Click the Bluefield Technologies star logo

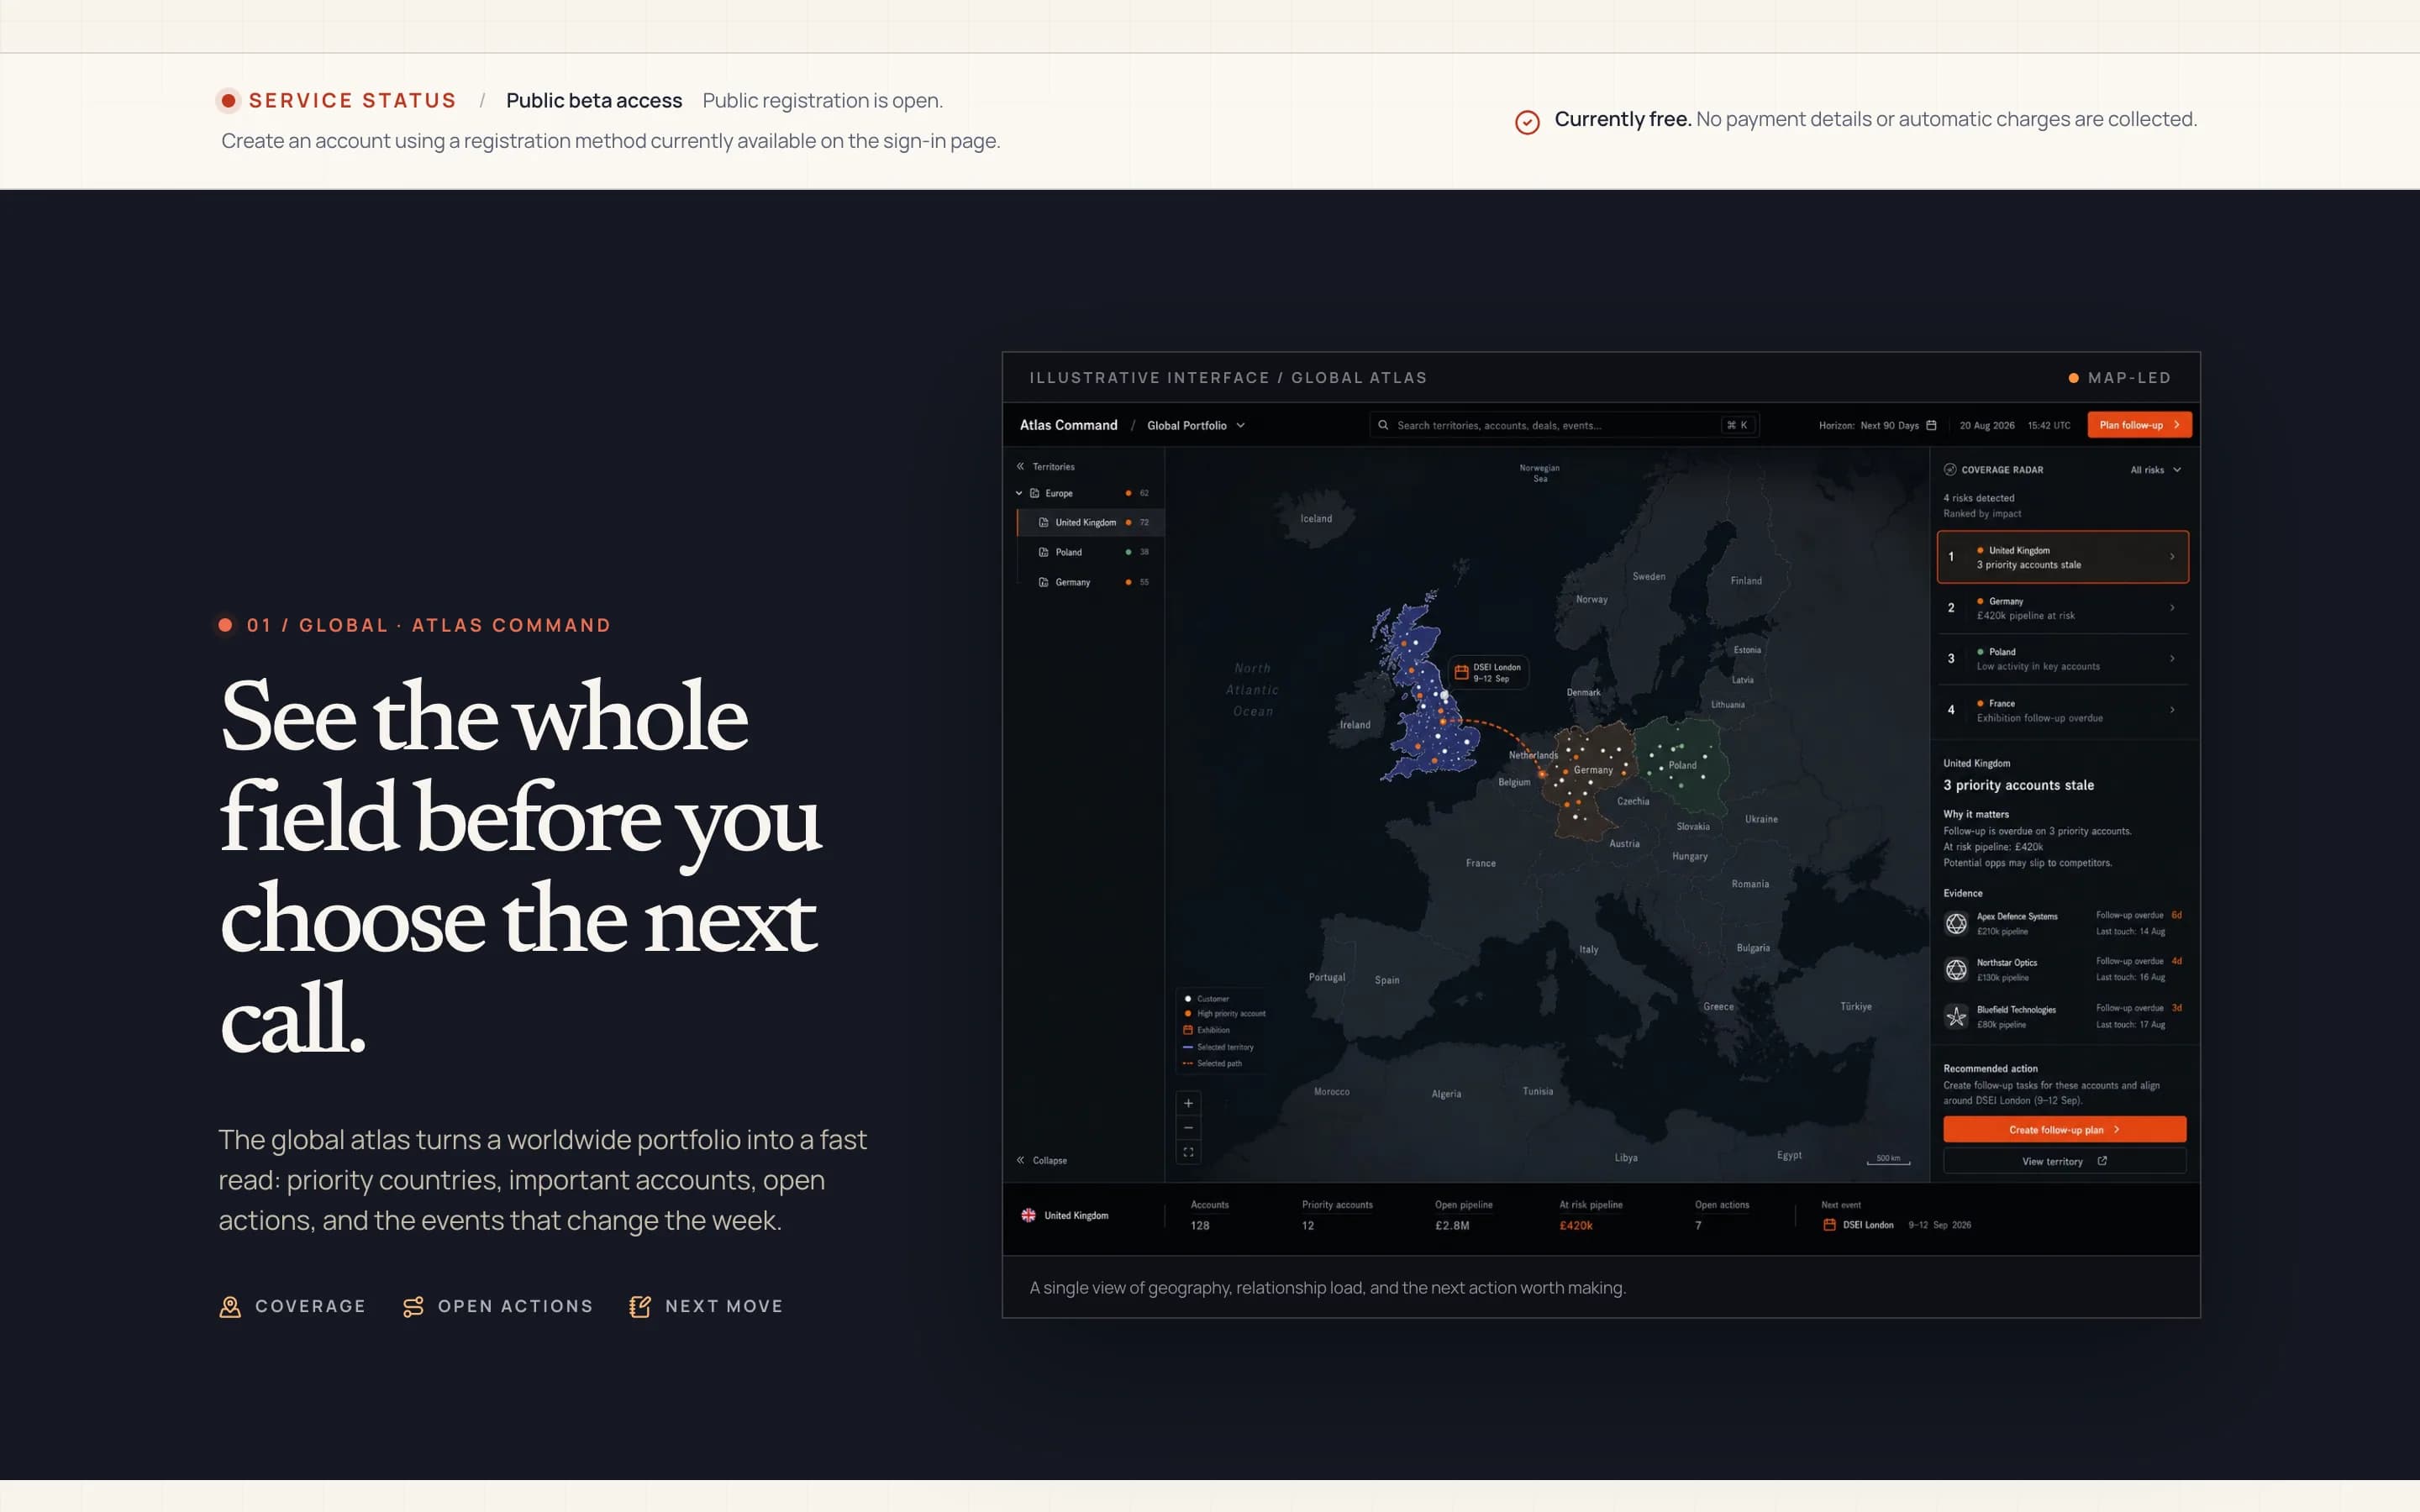click(x=1956, y=1016)
